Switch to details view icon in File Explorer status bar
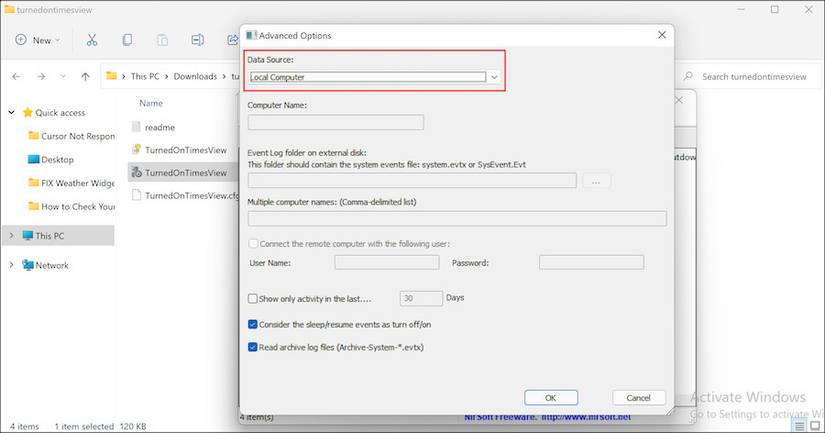Image resolution: width=825 pixels, height=433 pixels. pos(799,426)
